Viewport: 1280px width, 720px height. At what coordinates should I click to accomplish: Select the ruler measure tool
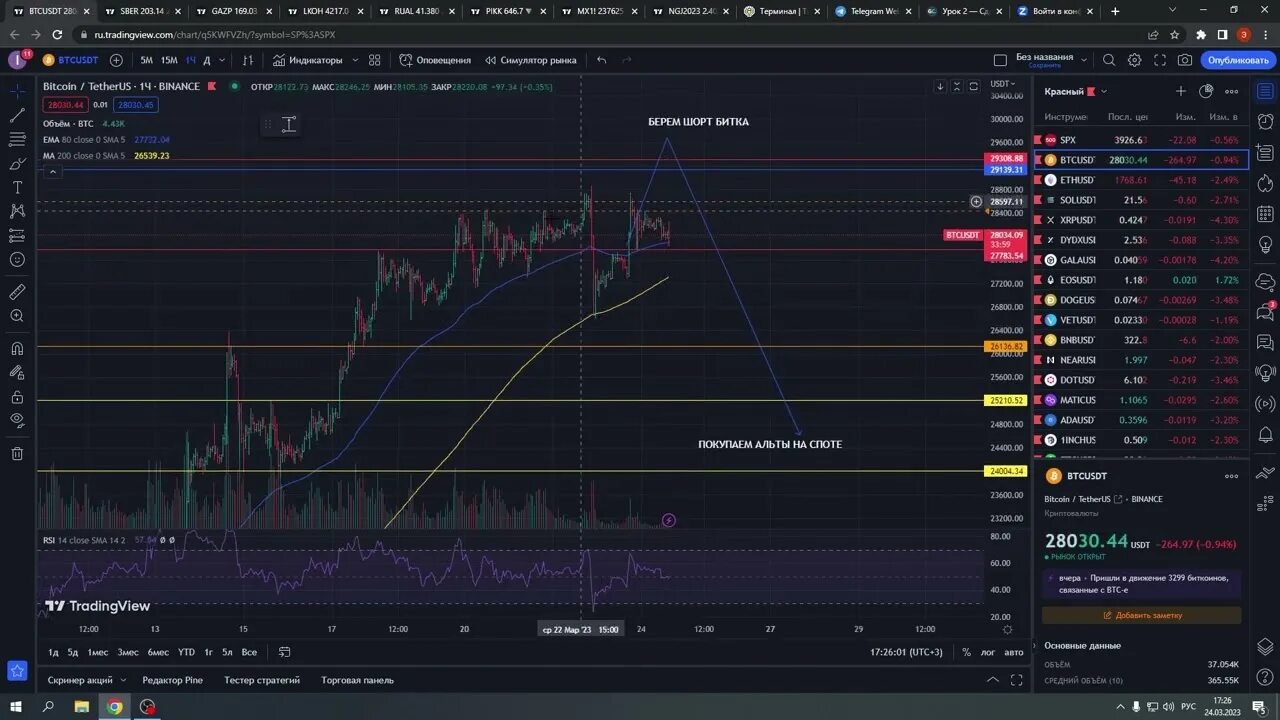(x=17, y=292)
